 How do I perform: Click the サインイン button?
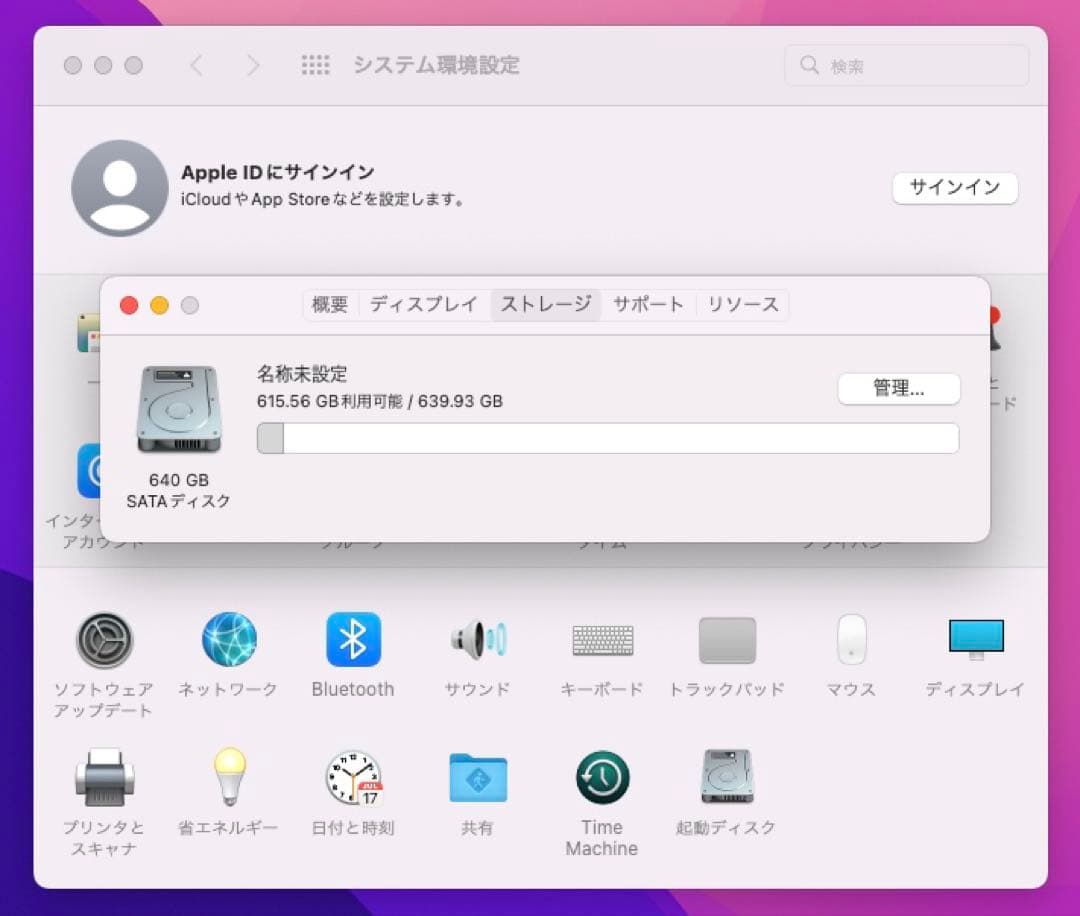pyautogui.click(x=954, y=188)
